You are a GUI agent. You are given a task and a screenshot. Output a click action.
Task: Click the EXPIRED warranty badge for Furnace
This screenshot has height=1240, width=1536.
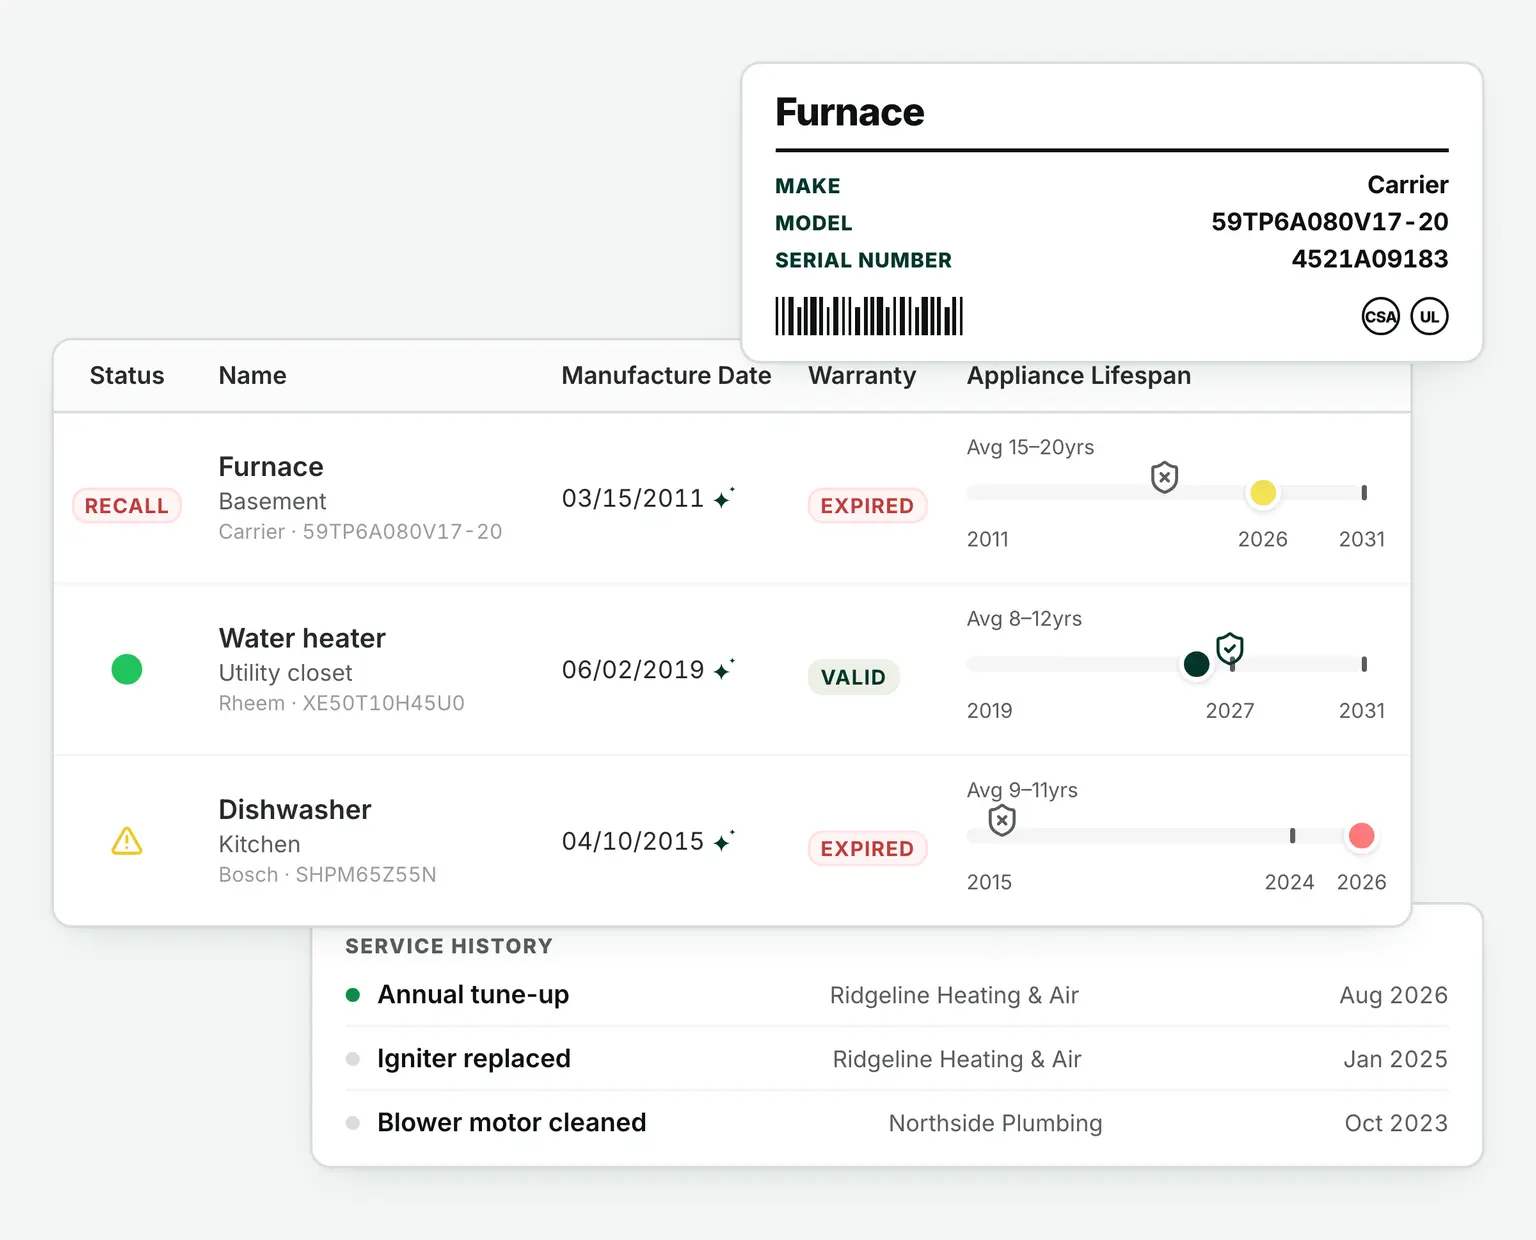tap(867, 506)
